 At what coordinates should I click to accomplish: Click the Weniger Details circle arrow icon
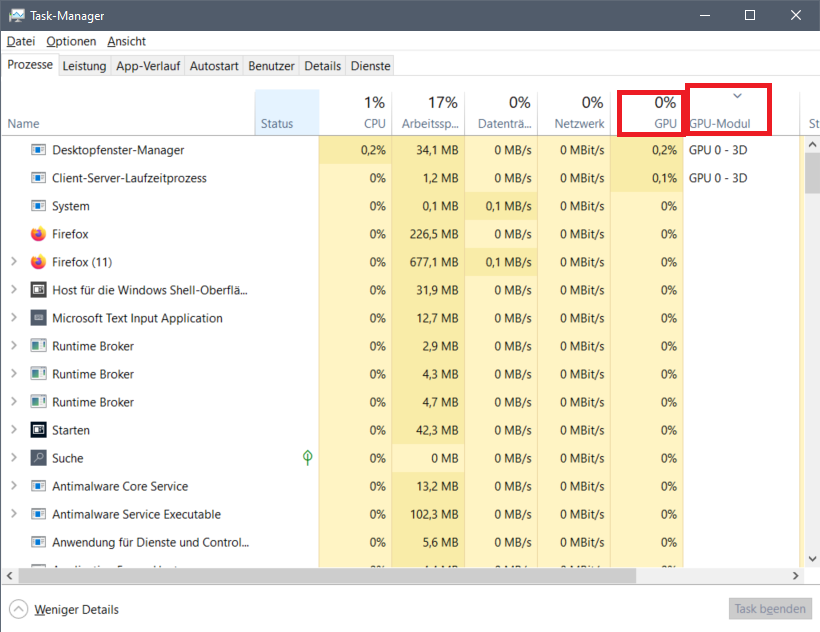(18, 609)
